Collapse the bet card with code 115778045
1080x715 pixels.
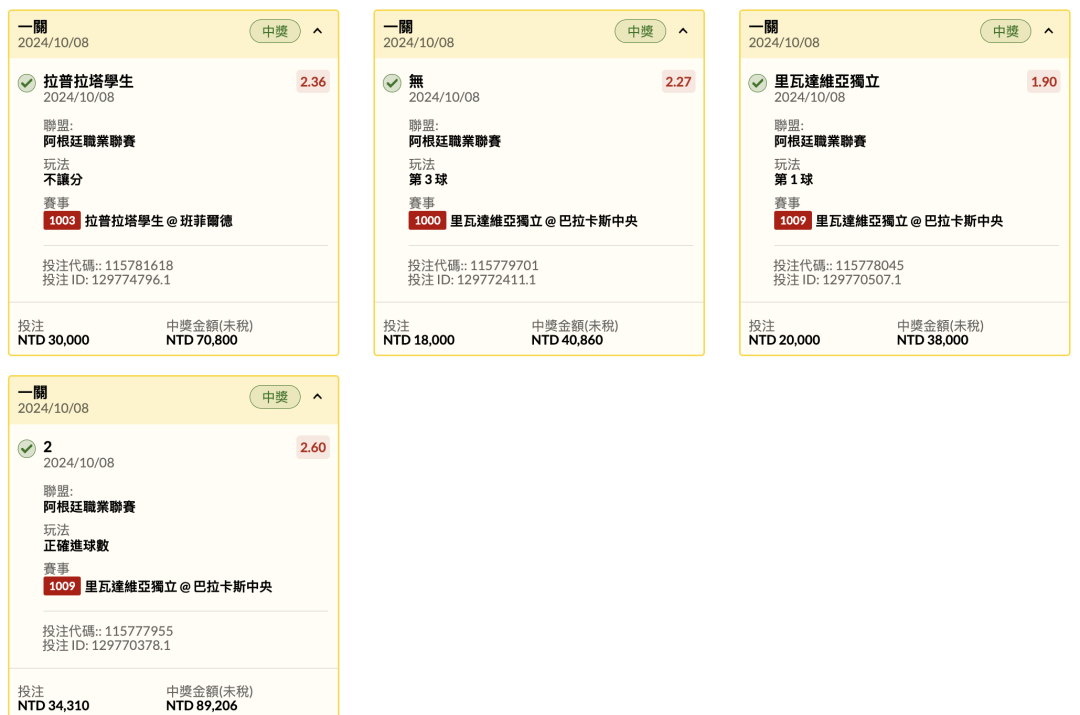click(1048, 31)
